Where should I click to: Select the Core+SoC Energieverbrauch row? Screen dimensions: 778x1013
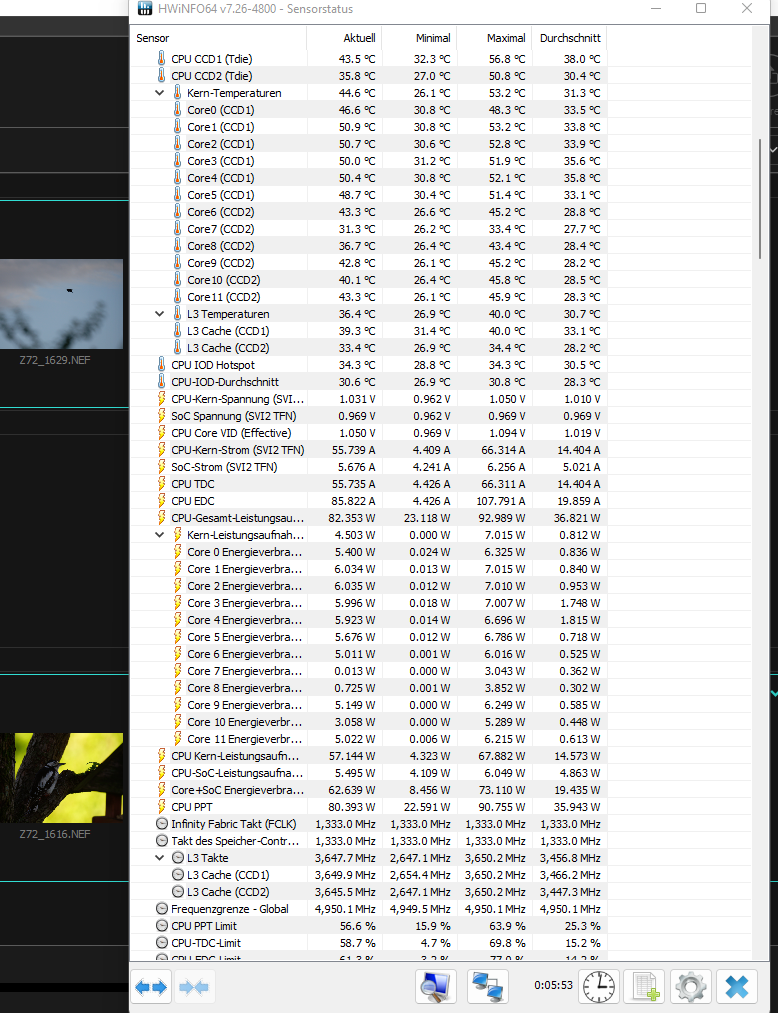click(368, 789)
